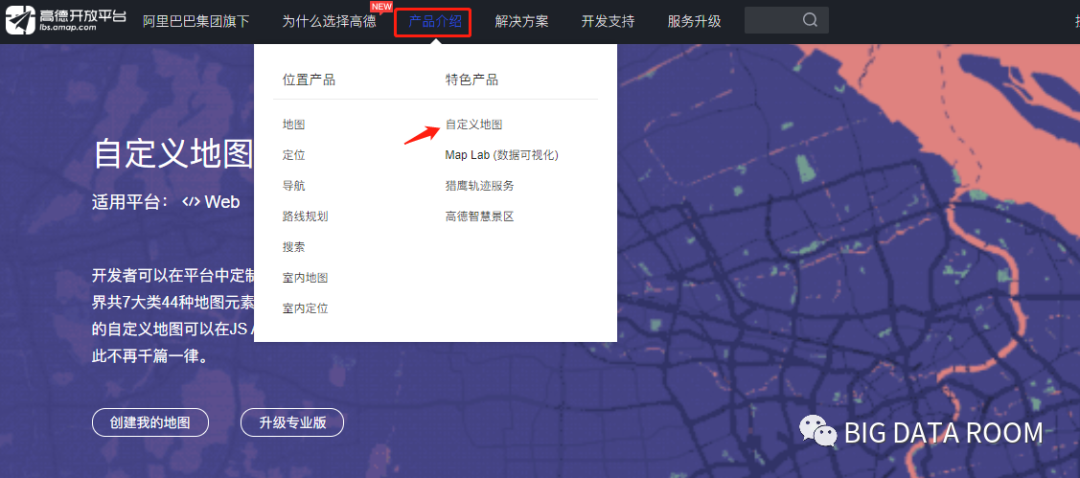Select 路线规划 in the dropdown
The width and height of the screenshot is (1080, 478).
(305, 216)
